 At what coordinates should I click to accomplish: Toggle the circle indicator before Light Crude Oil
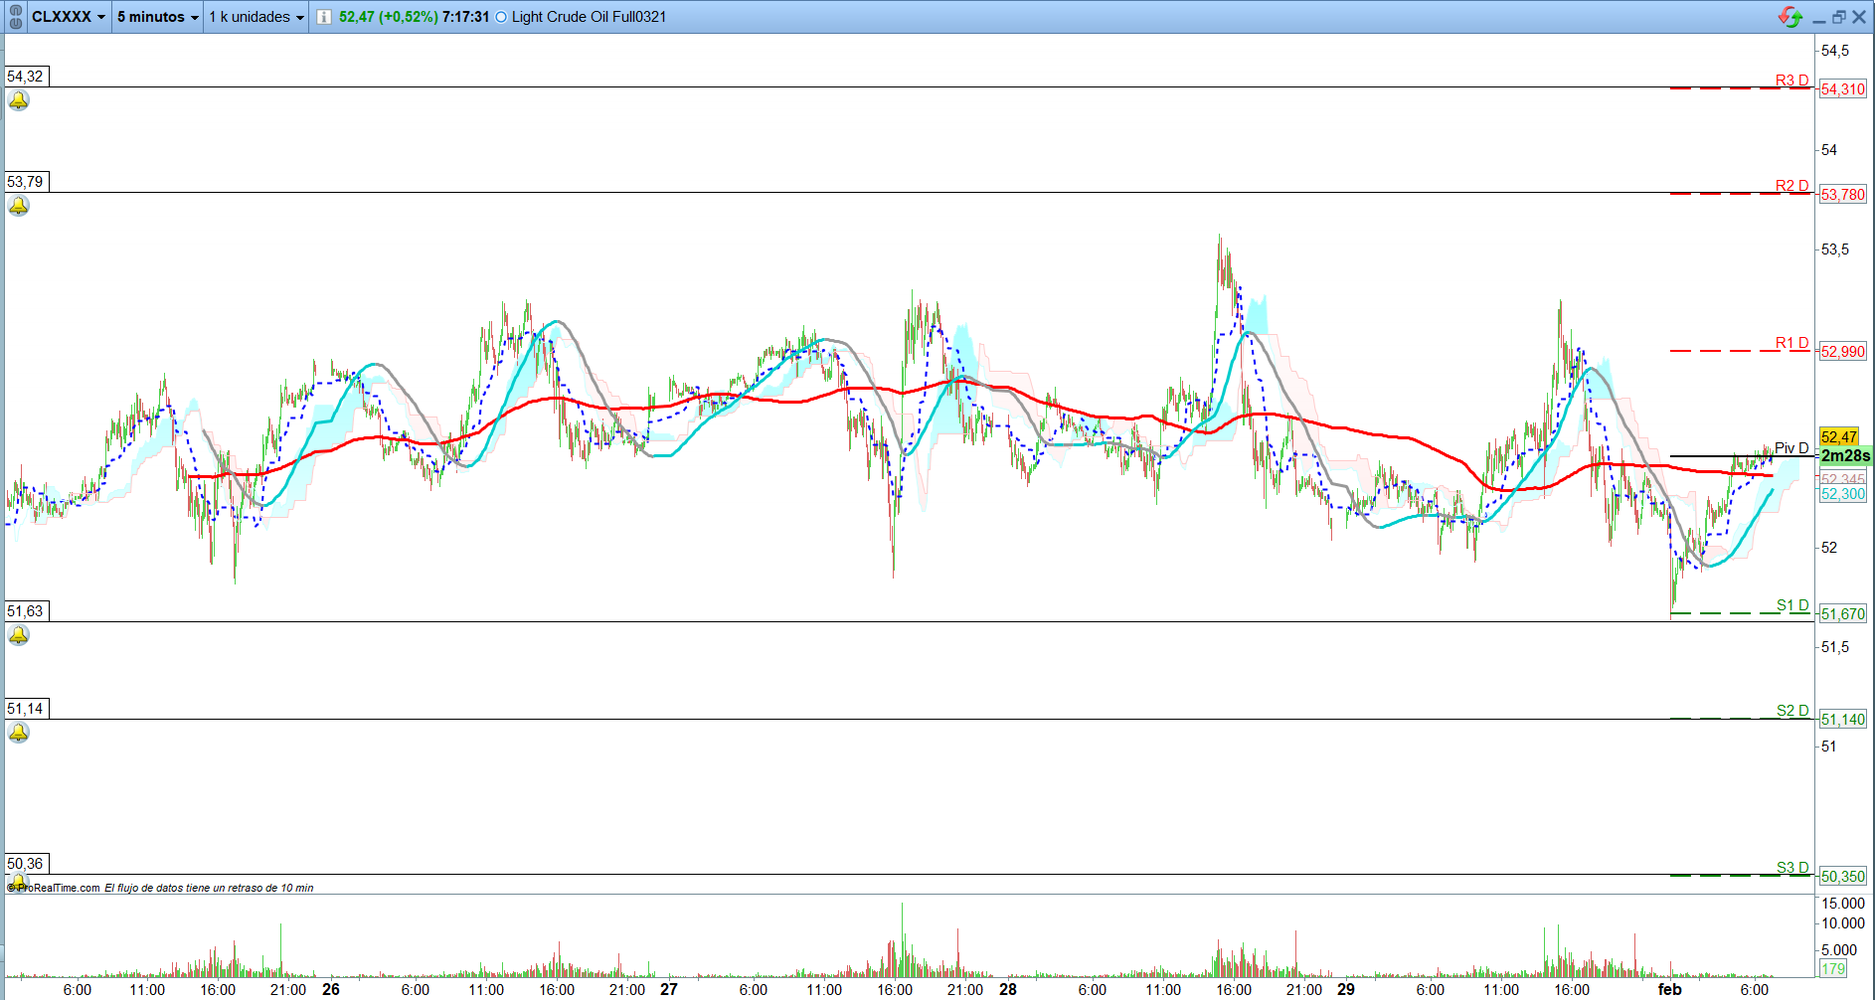tap(501, 17)
